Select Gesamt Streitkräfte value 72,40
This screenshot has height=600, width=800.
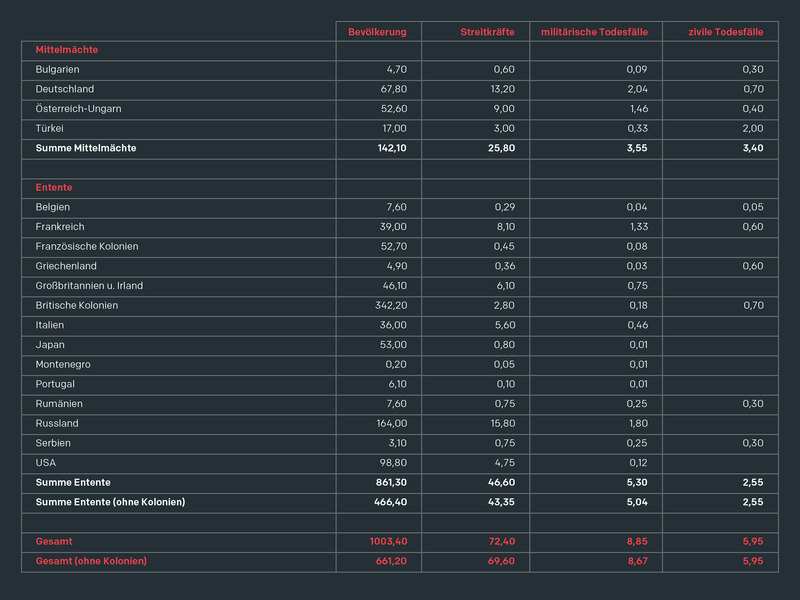[502, 541]
